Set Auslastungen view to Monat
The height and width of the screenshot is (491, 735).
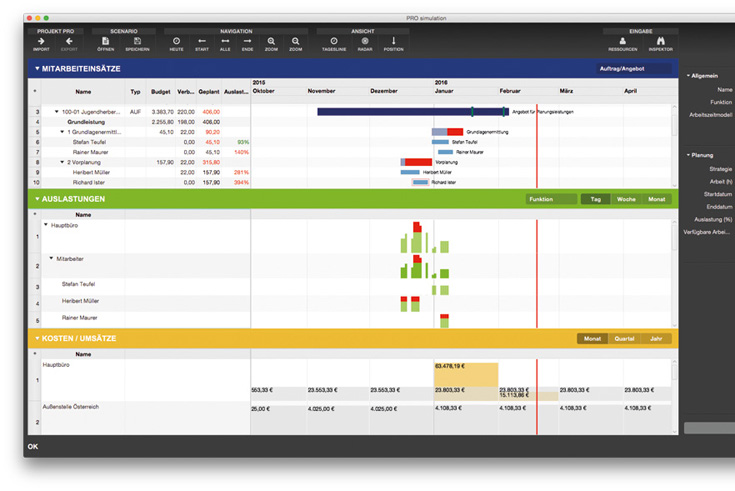click(x=657, y=199)
